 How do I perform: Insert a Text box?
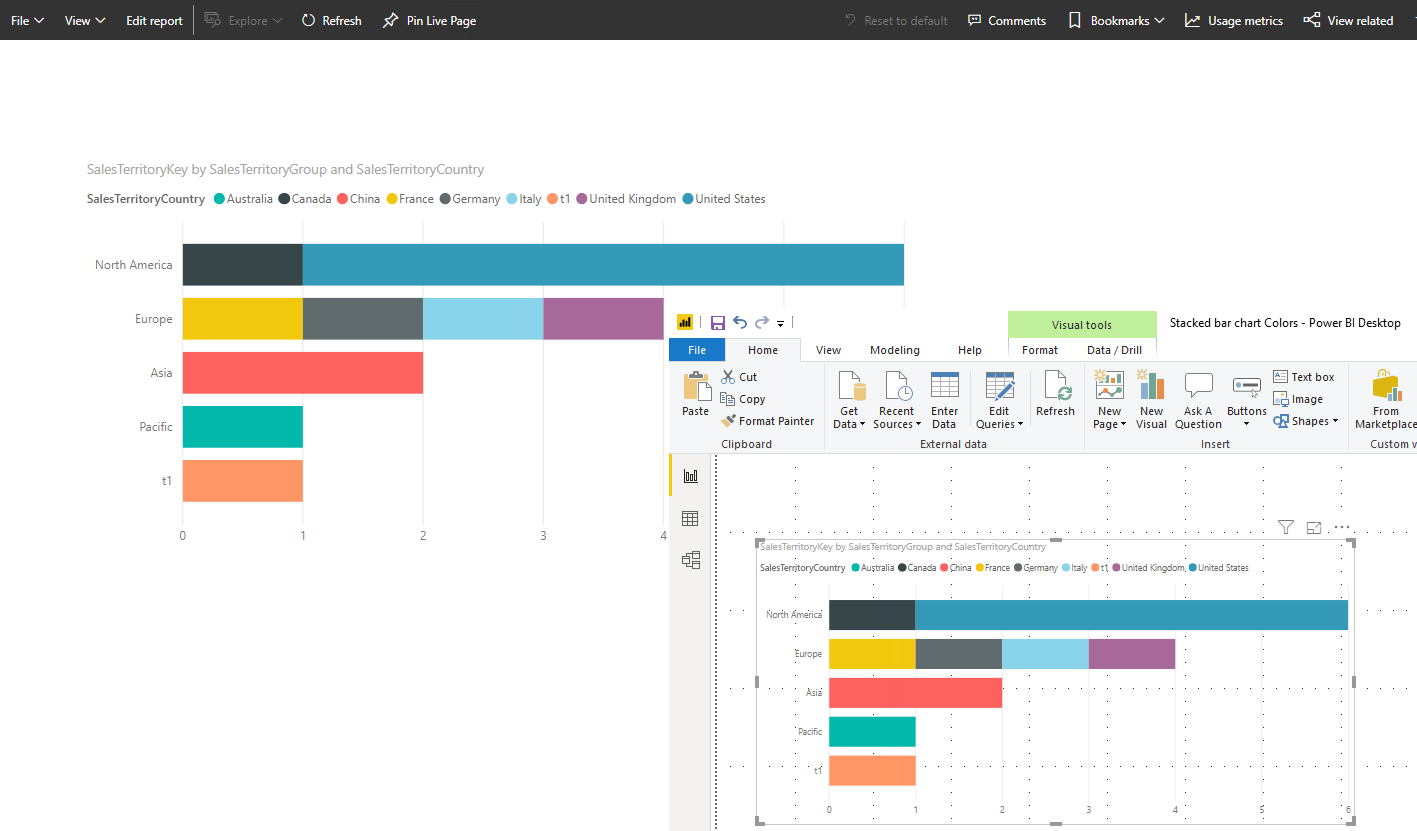point(1304,377)
